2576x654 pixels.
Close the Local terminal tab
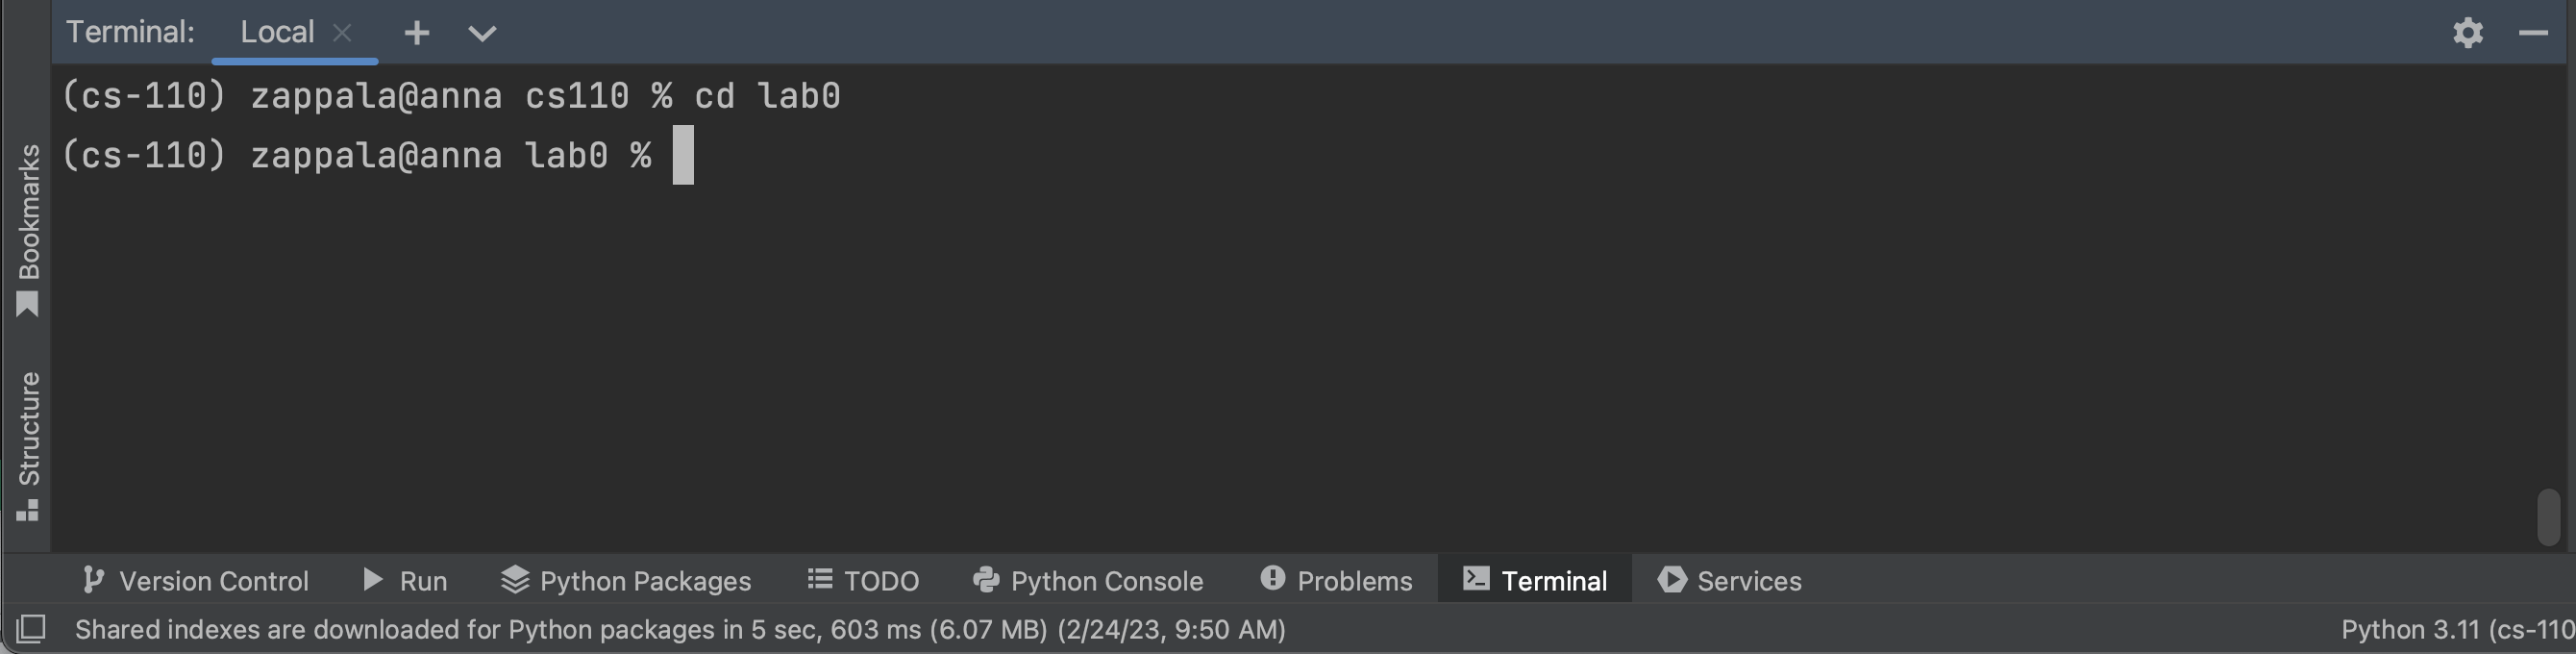click(342, 33)
